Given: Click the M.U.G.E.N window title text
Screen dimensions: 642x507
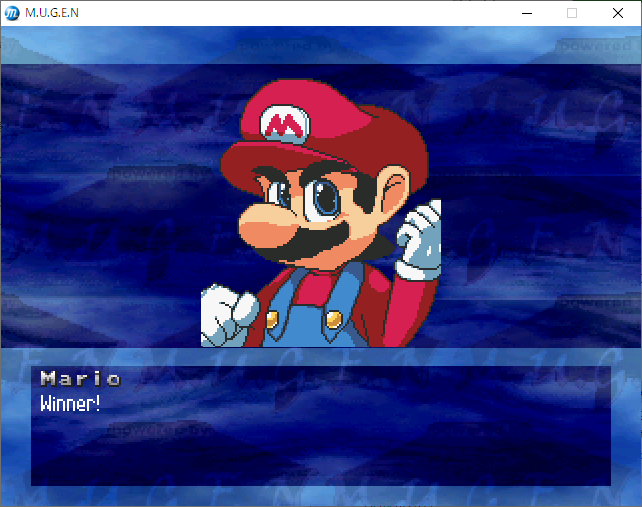Looking at the screenshot, I should pyautogui.click(x=52, y=13).
